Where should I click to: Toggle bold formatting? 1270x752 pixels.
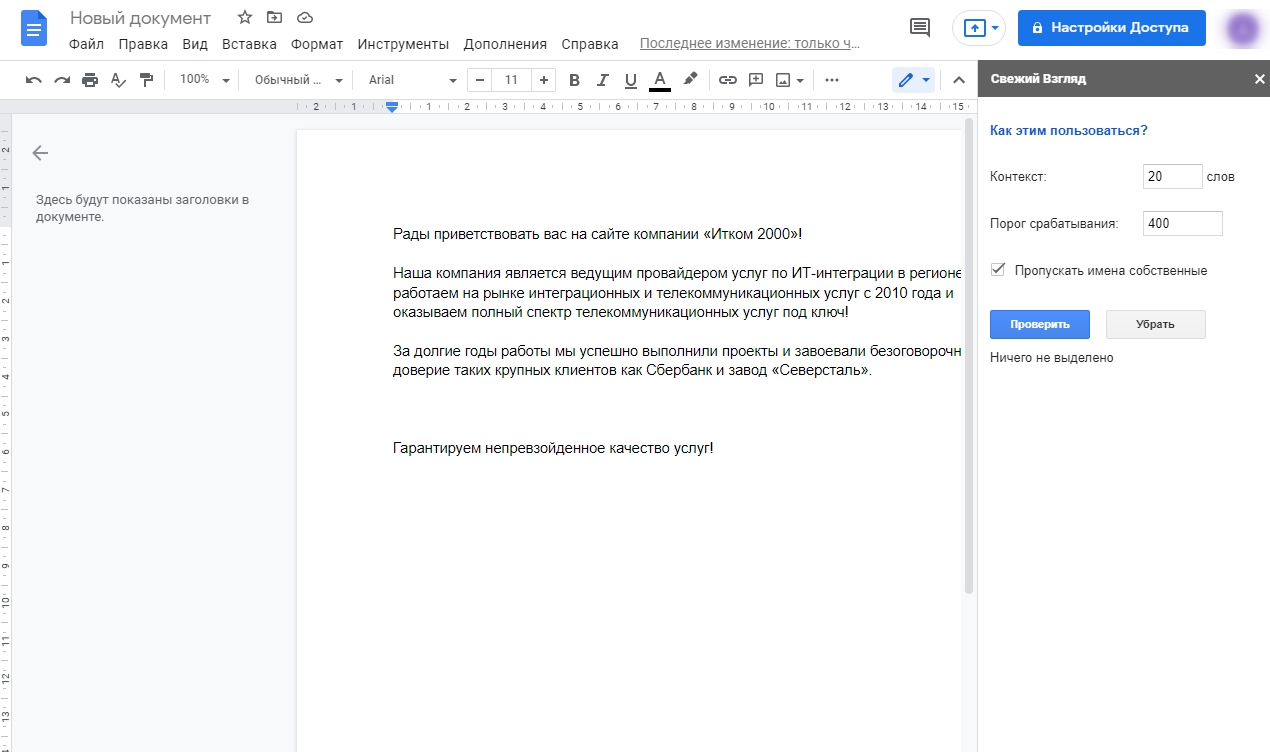pos(574,80)
